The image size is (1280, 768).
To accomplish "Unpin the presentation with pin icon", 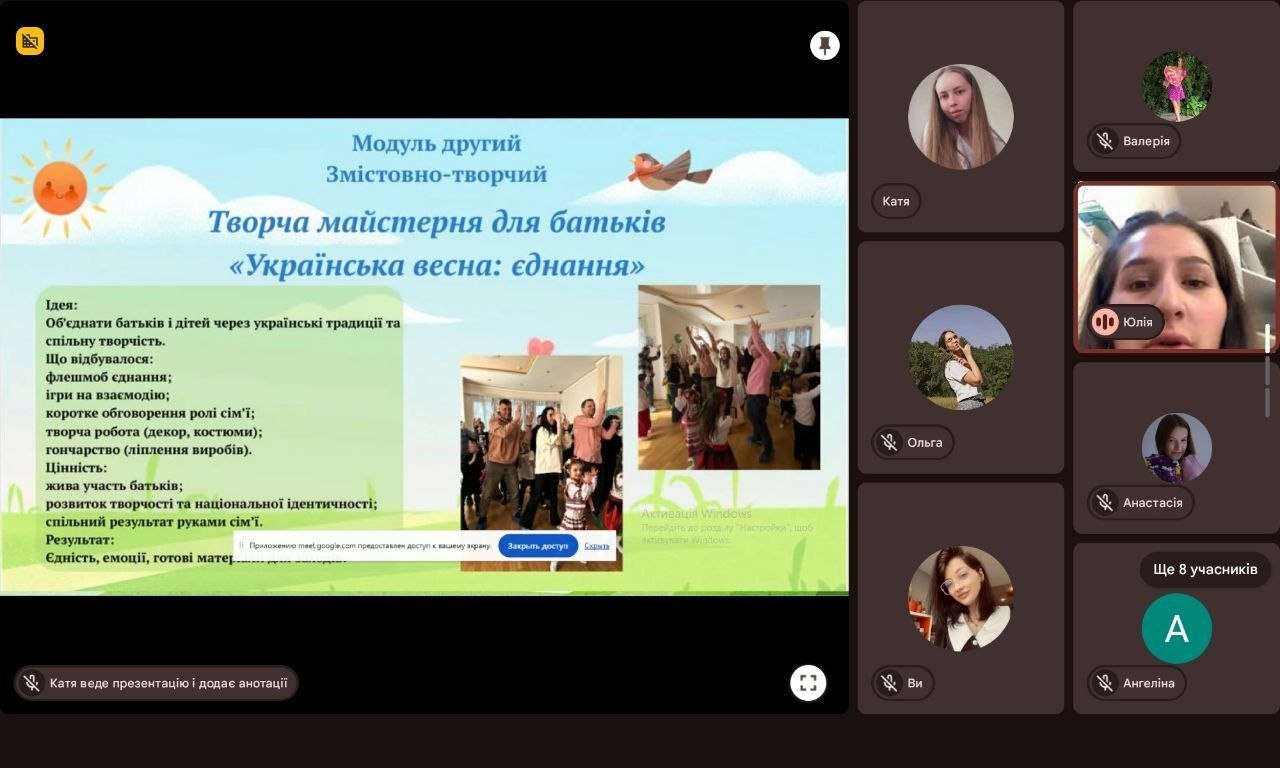I will pos(824,45).
